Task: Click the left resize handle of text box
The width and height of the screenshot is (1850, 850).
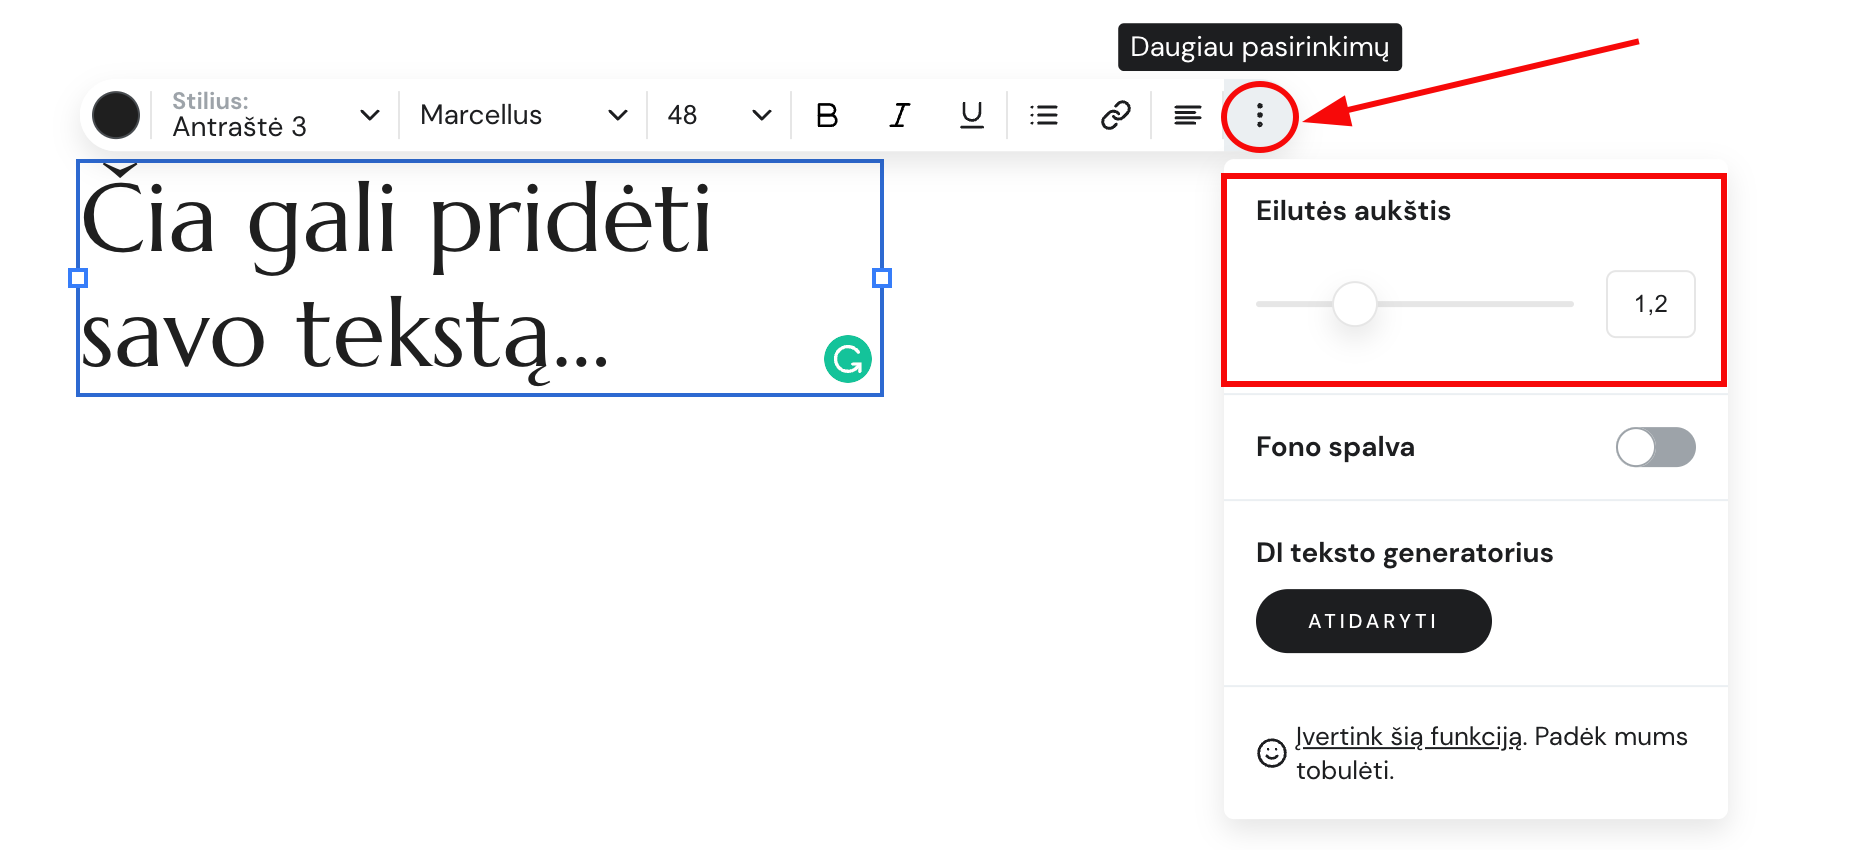Action: click(78, 278)
